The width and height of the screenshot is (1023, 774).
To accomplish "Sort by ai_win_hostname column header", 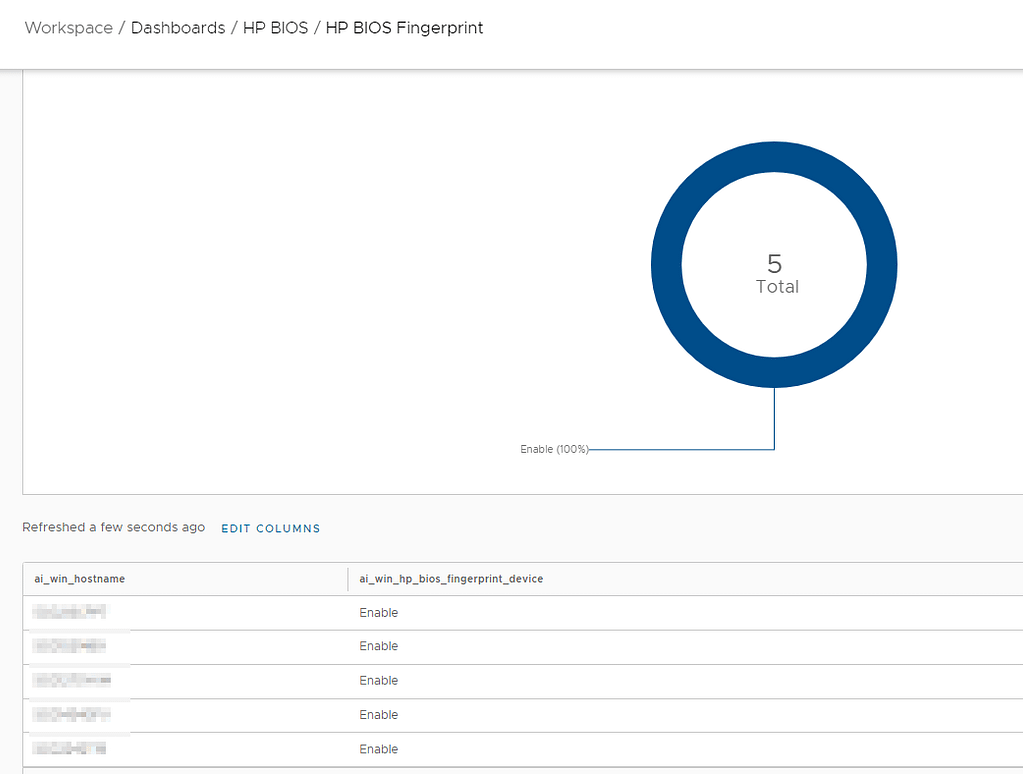I will [80, 579].
